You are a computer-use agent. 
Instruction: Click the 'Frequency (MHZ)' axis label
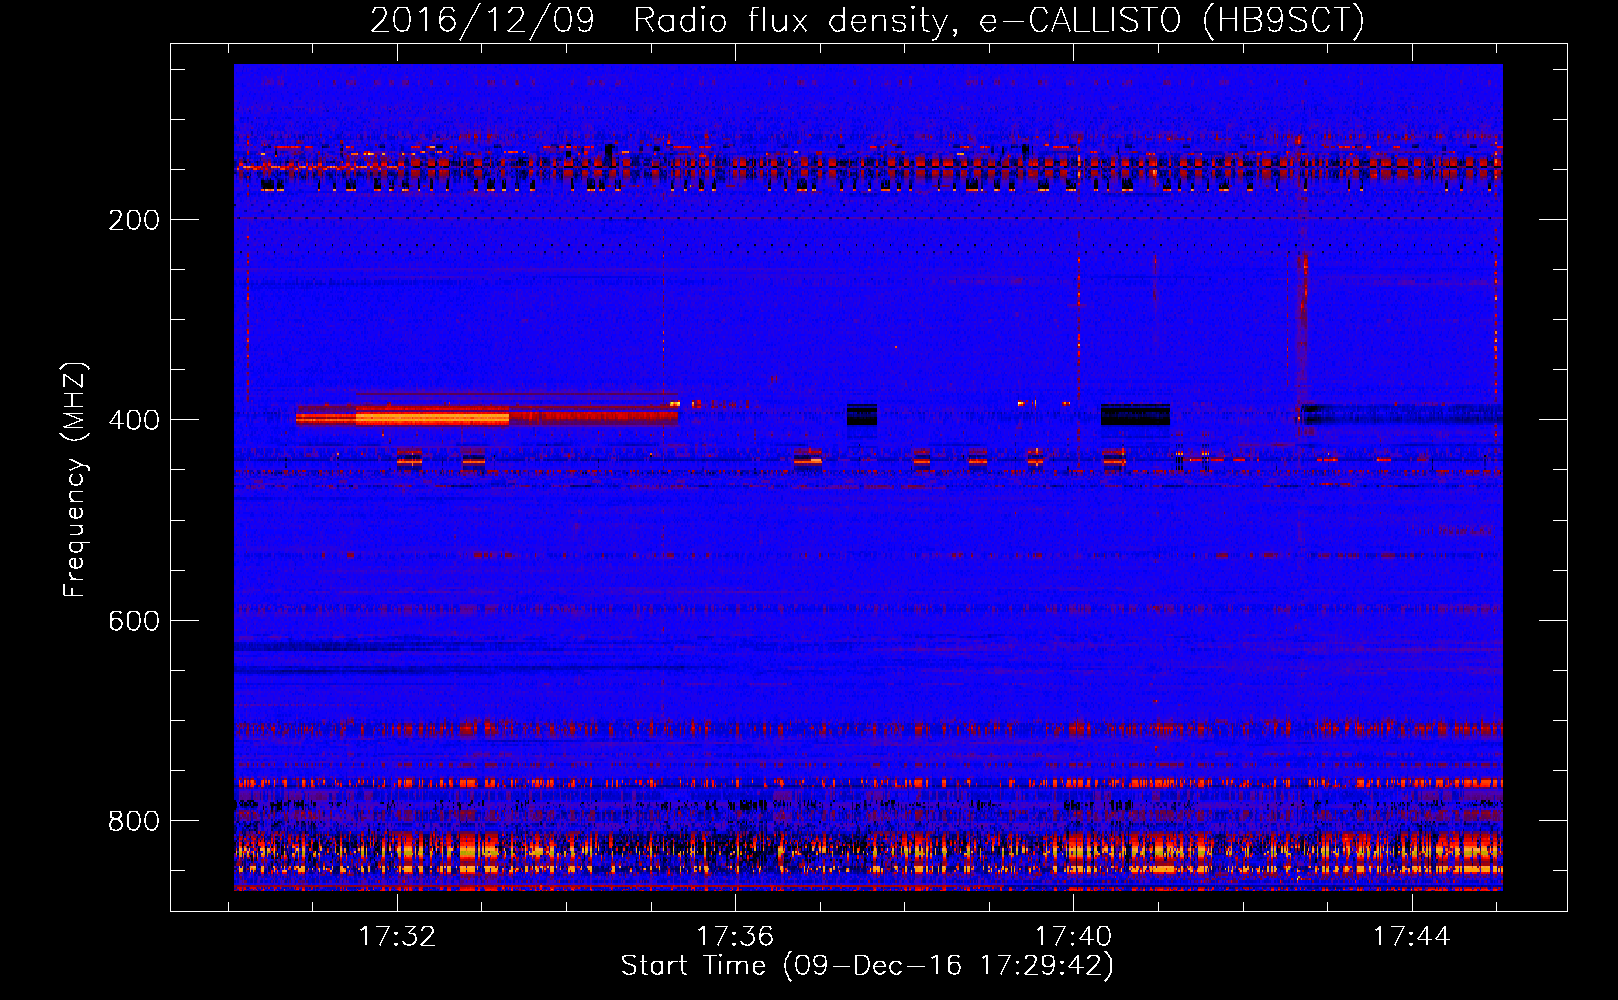(x=75, y=480)
